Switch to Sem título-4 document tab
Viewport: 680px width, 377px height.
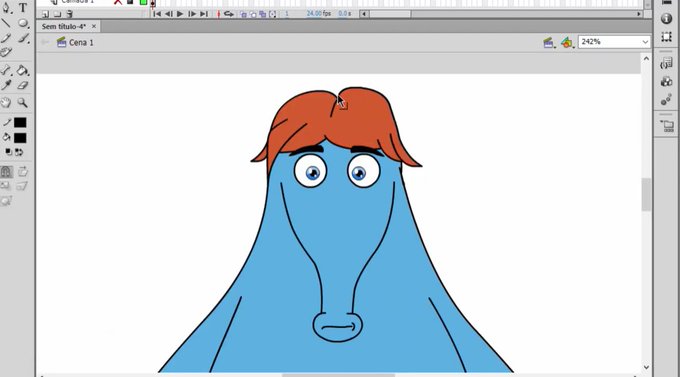(64, 26)
